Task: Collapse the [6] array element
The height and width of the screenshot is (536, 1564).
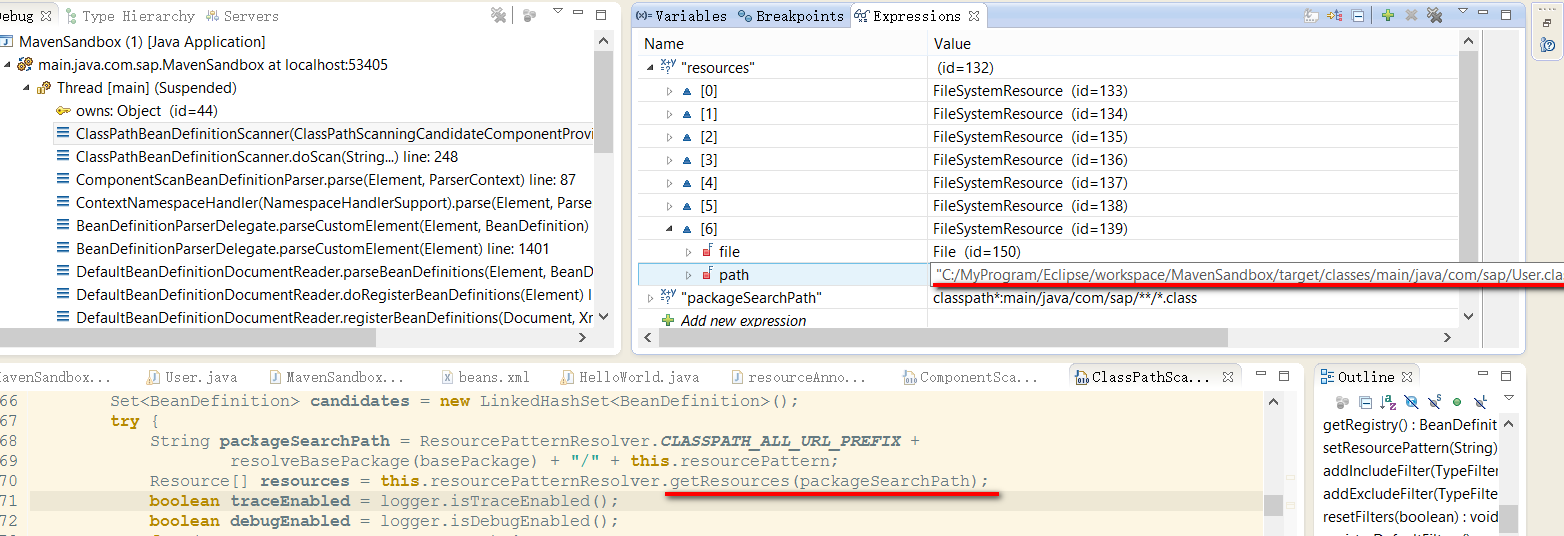Action: click(x=669, y=228)
